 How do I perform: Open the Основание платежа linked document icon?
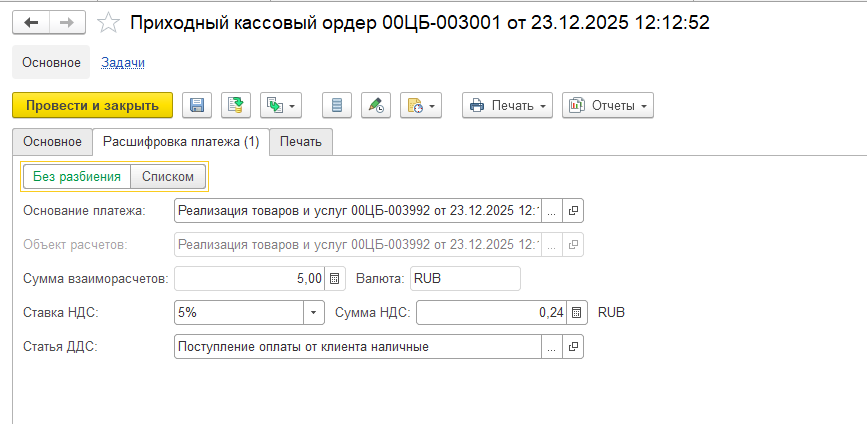coord(573,211)
